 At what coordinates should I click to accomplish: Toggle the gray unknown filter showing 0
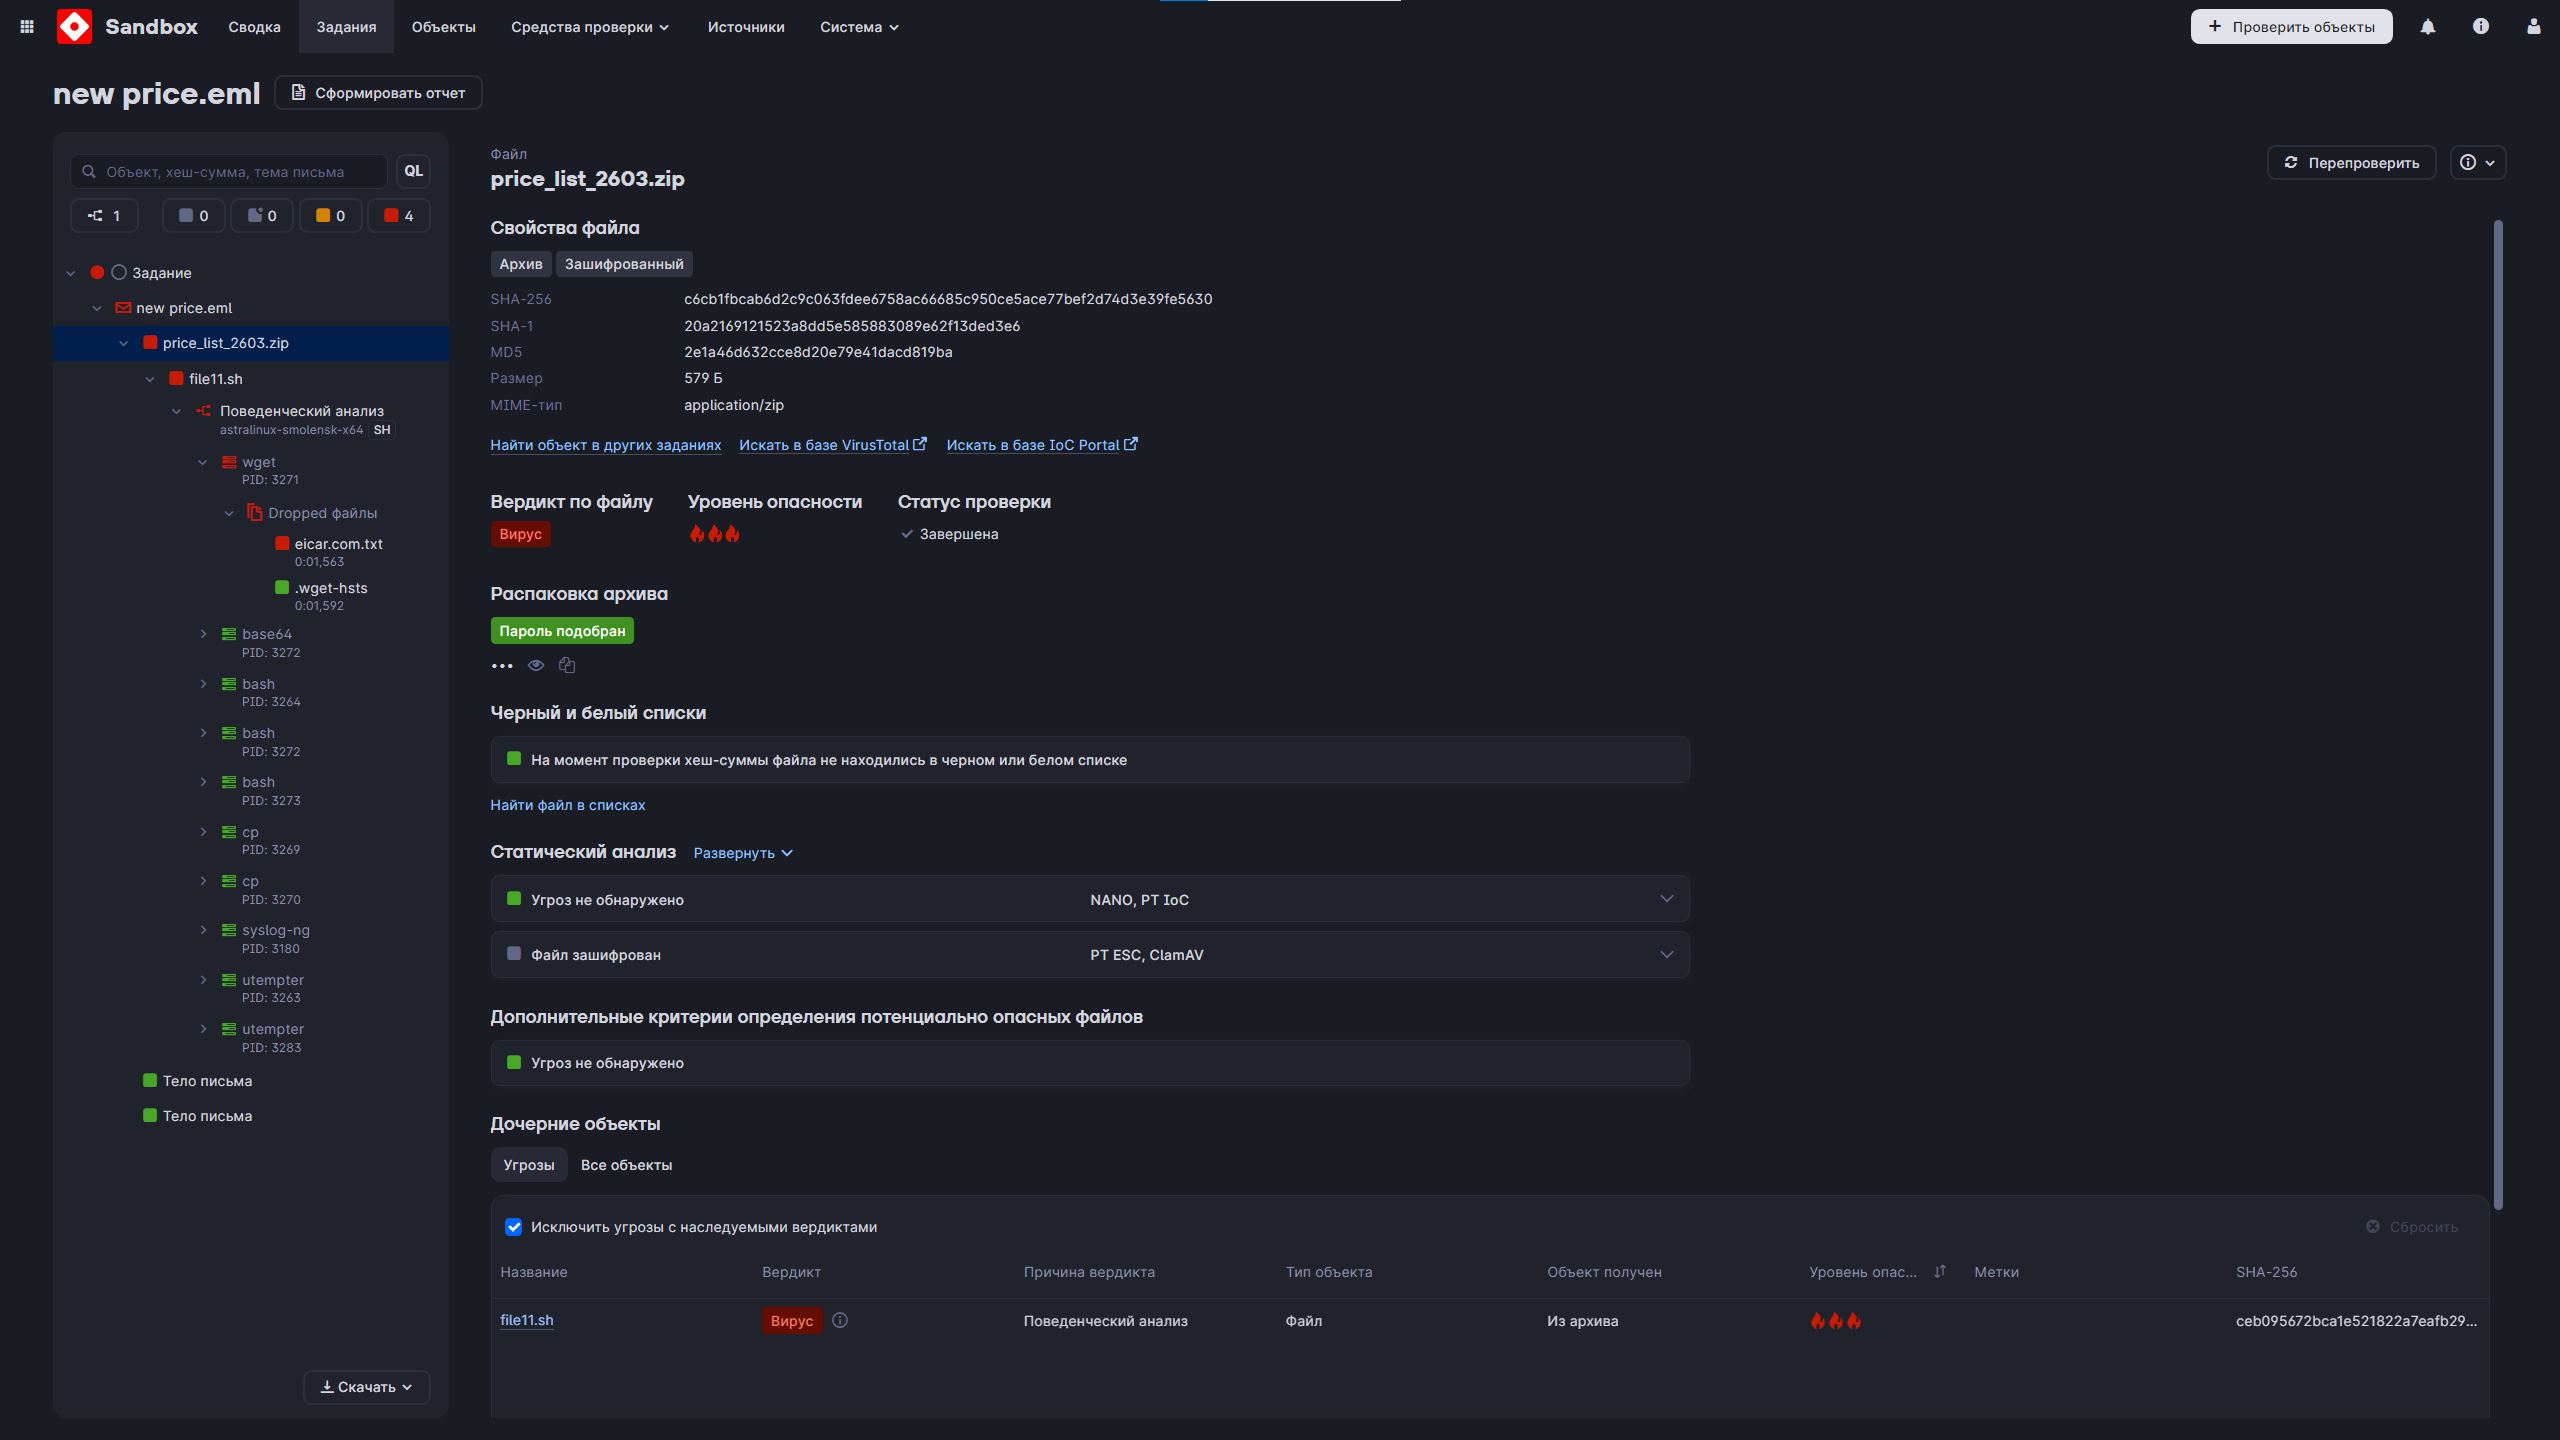click(x=193, y=216)
